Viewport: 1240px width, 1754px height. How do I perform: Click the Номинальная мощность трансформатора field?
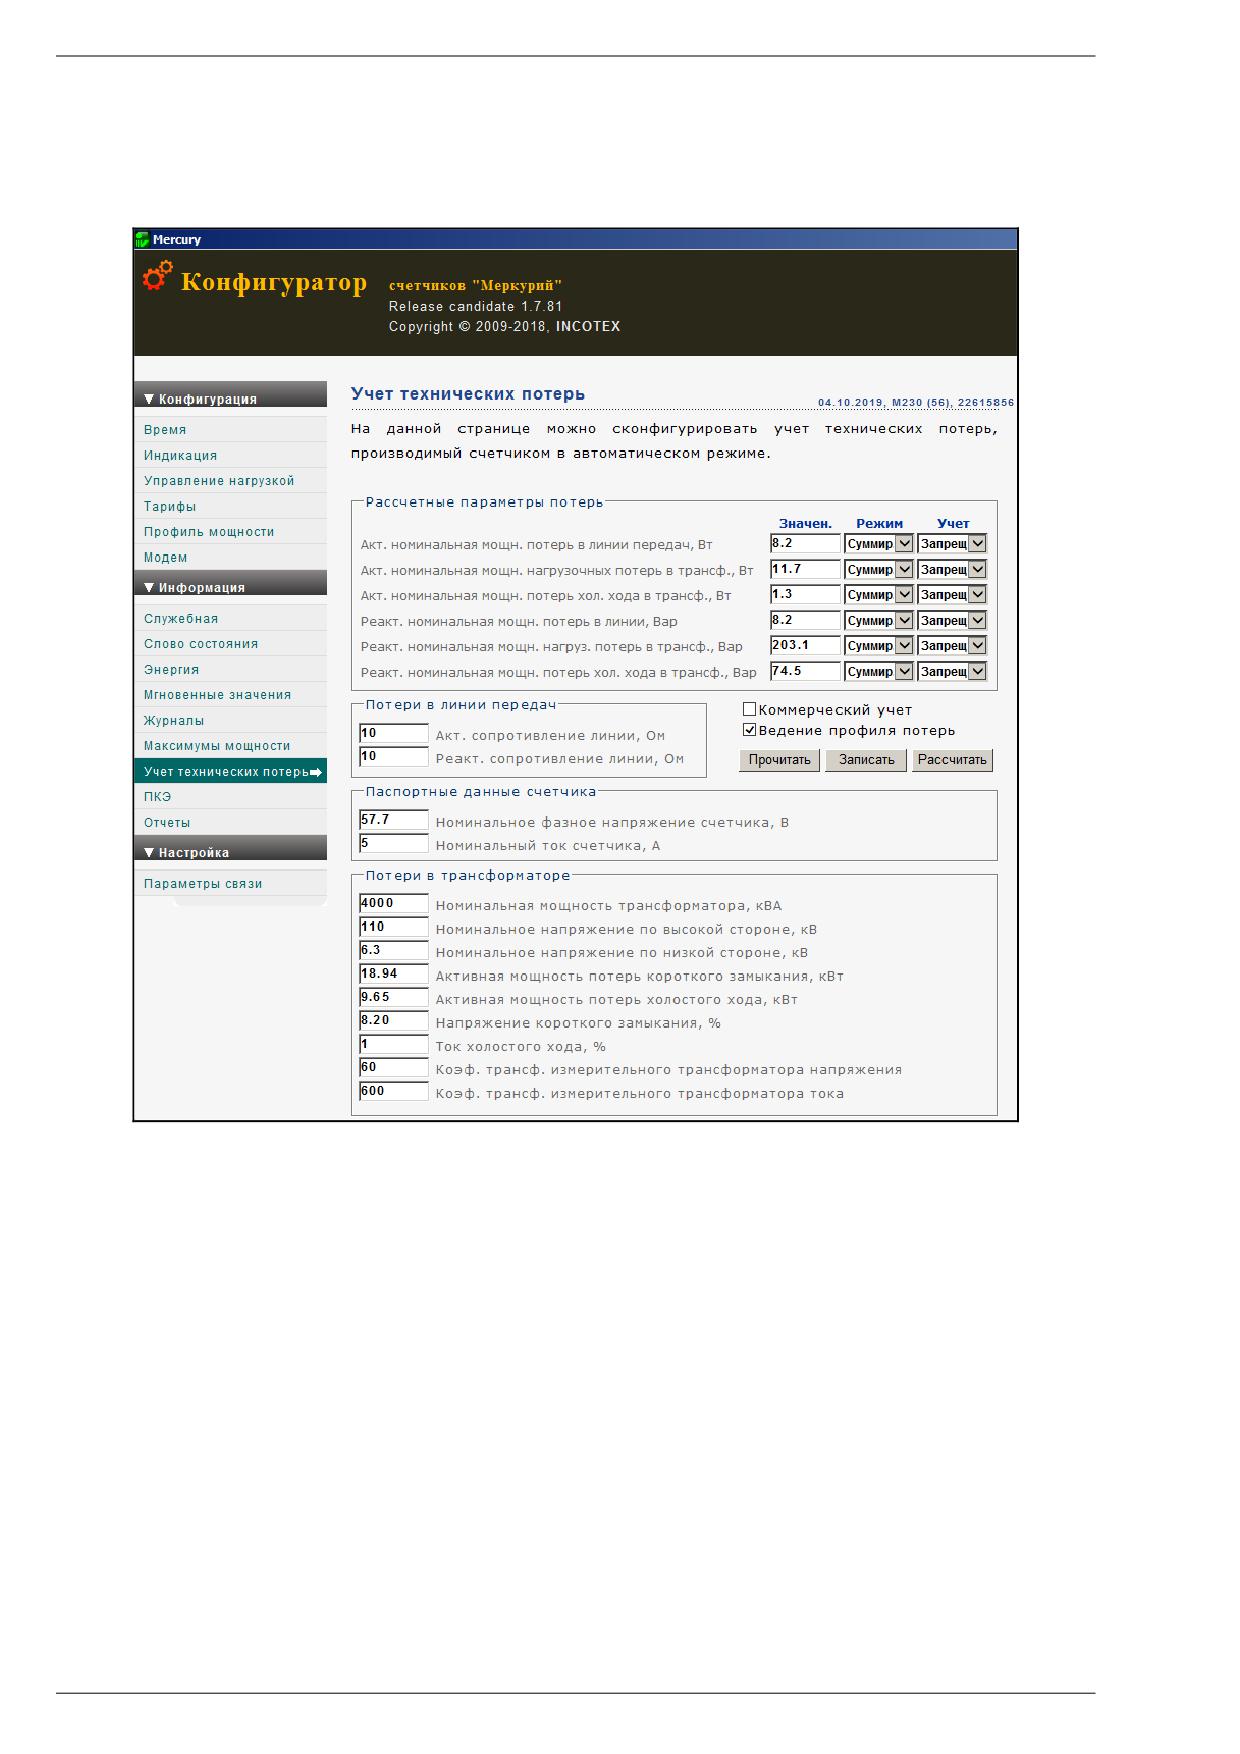[394, 904]
